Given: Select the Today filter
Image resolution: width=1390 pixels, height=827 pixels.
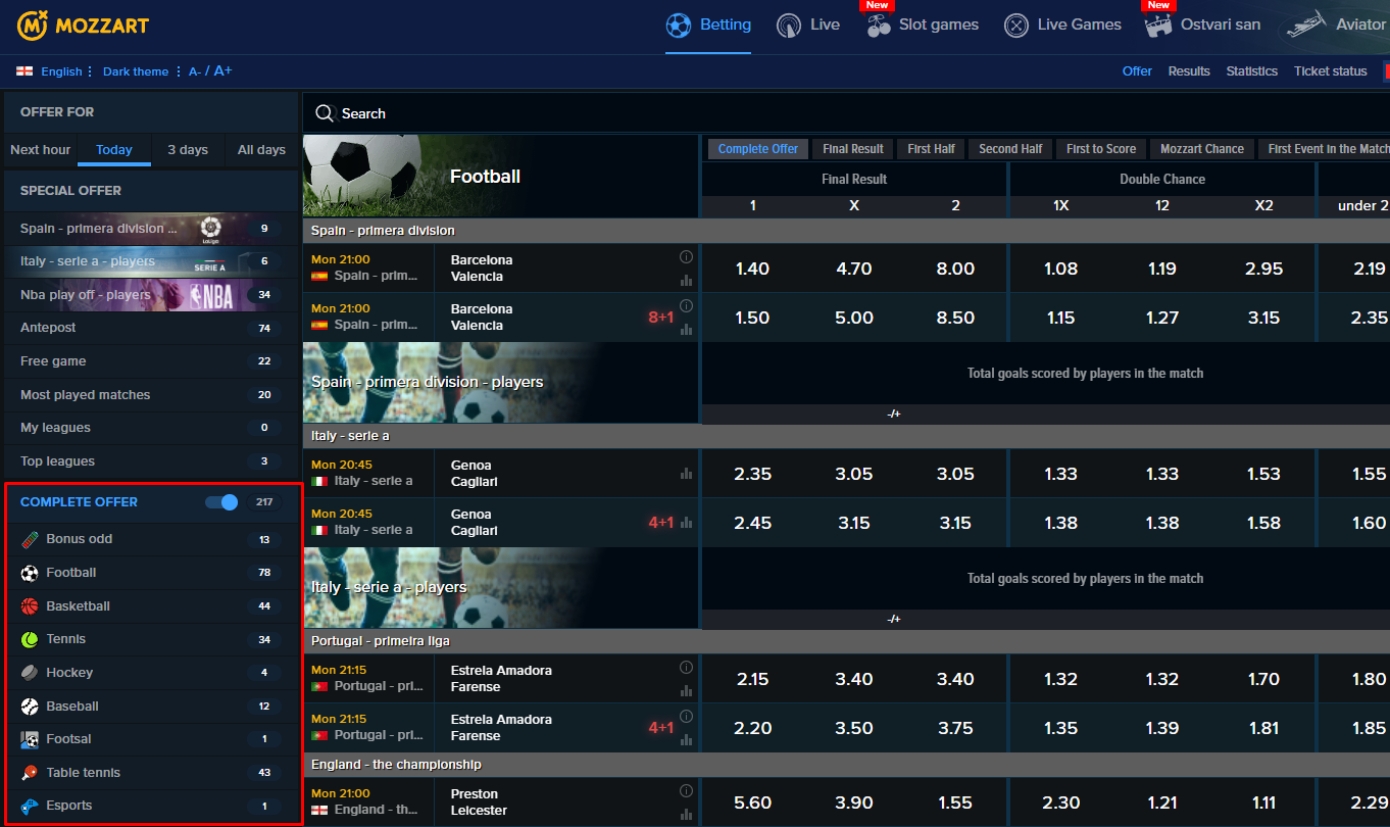Looking at the screenshot, I should tap(114, 150).
